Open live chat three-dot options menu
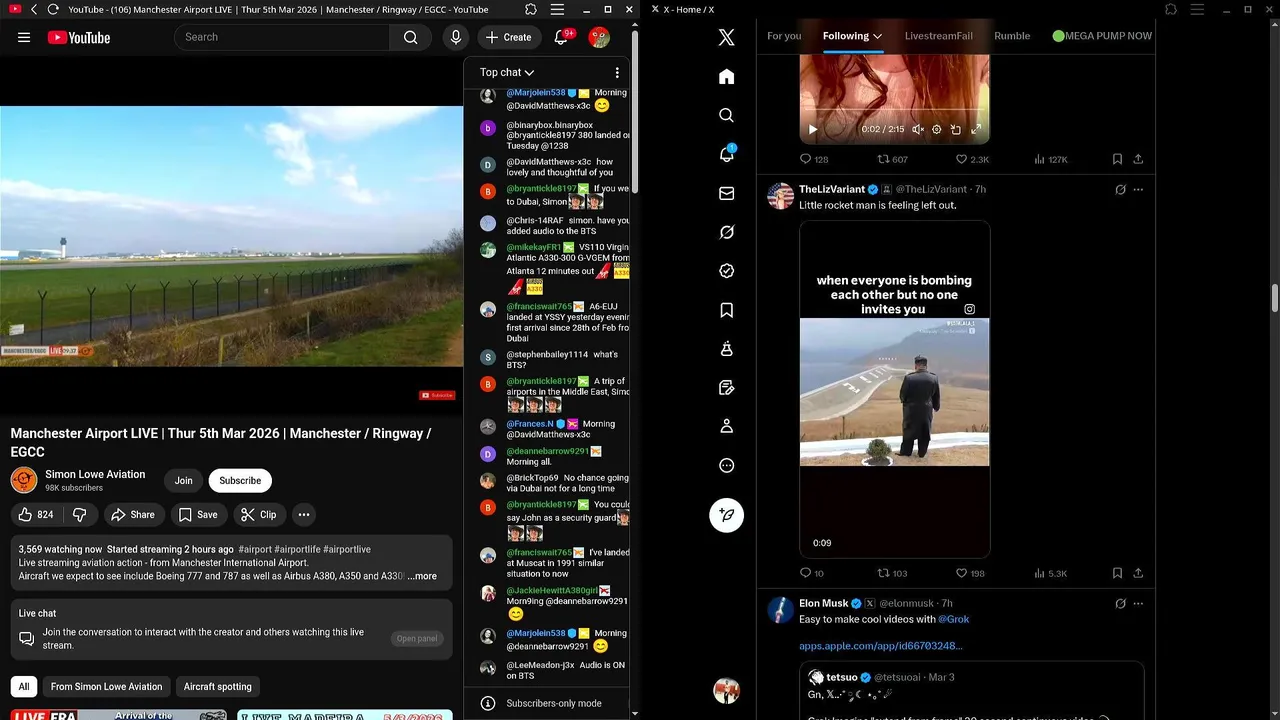 (617, 72)
